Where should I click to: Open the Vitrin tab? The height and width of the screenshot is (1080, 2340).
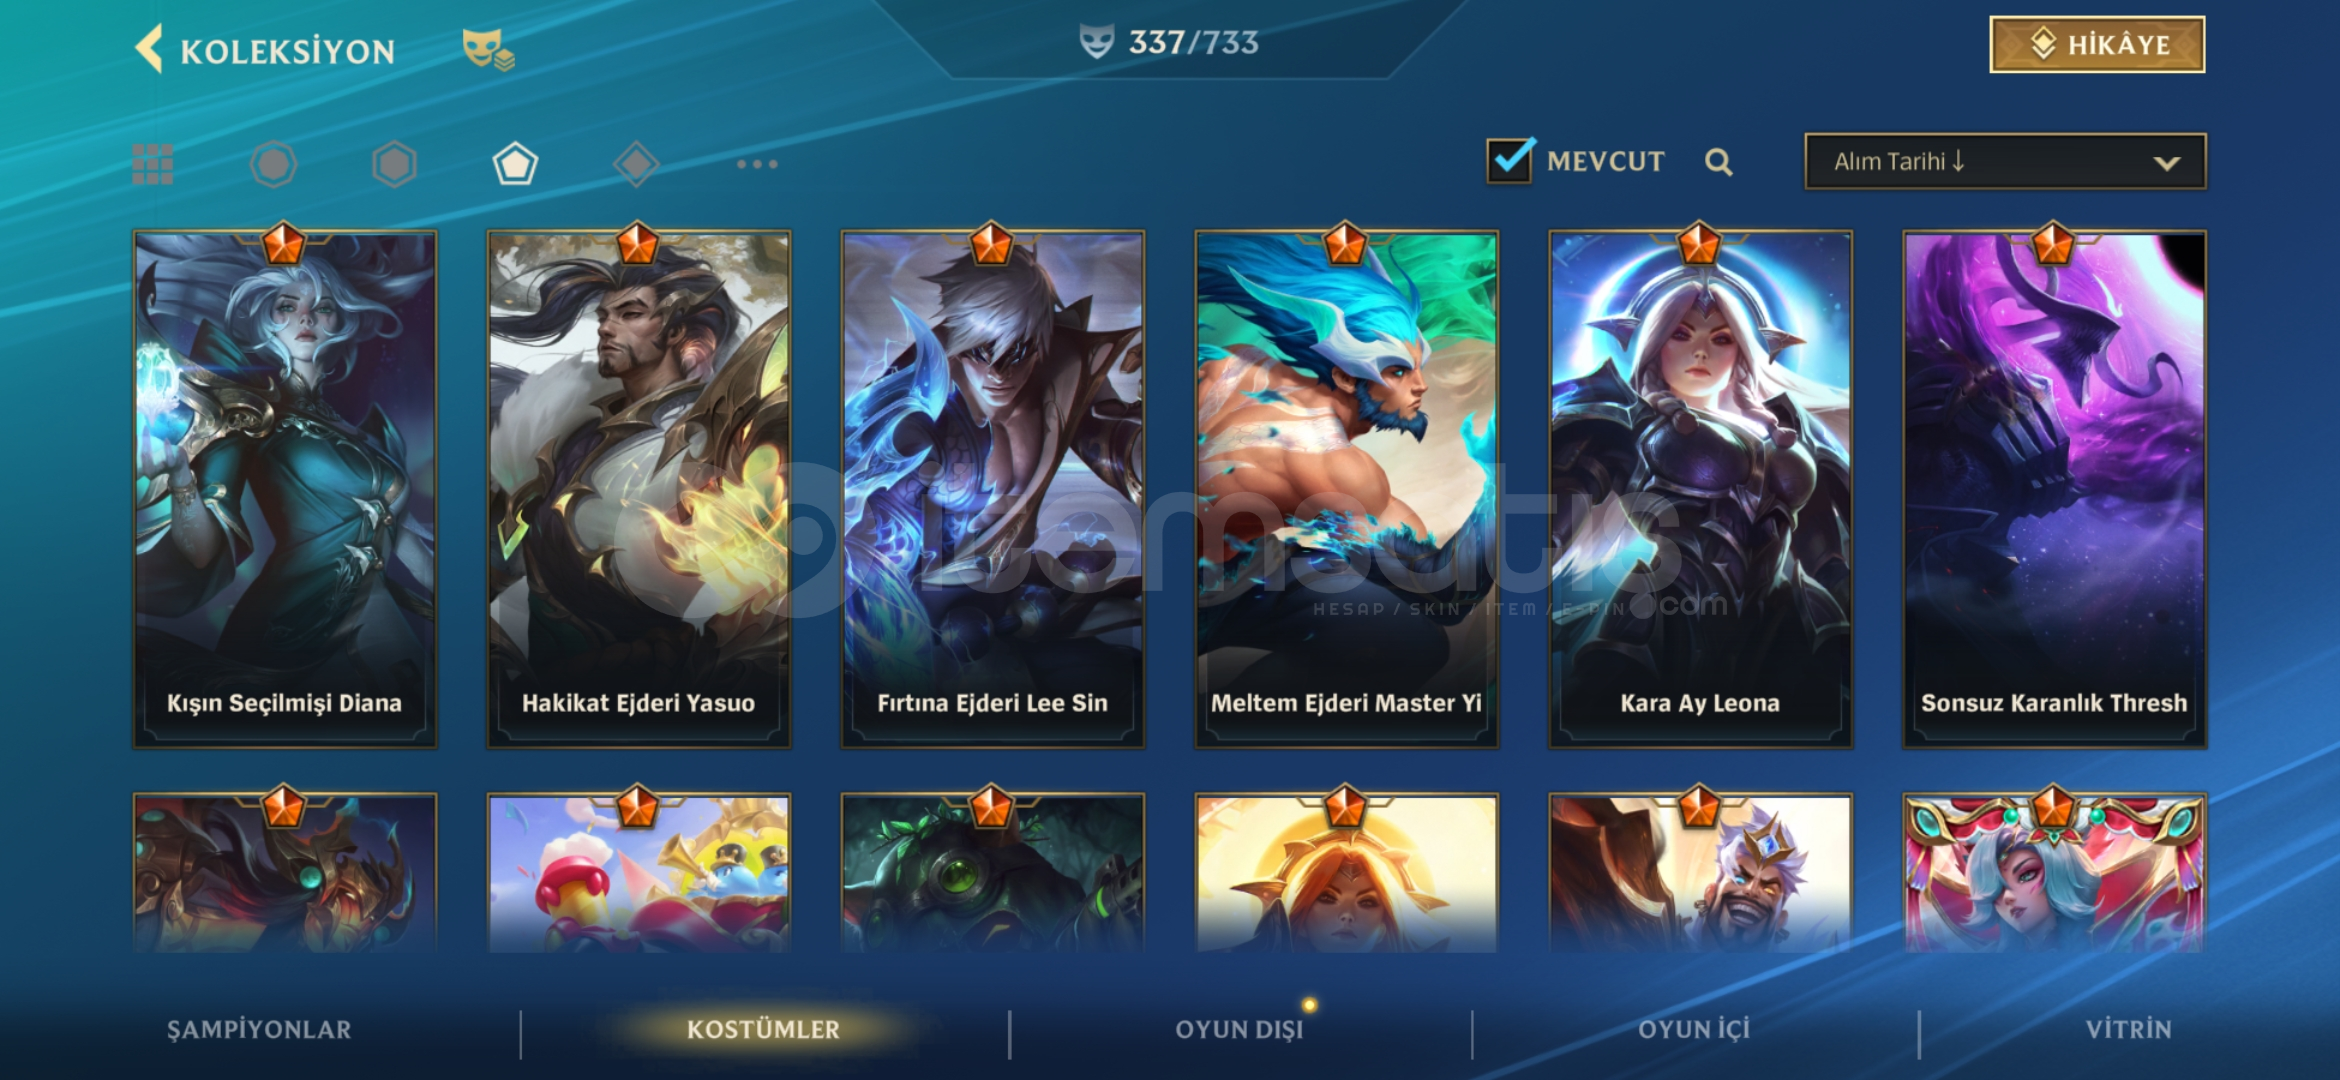tap(2128, 1029)
